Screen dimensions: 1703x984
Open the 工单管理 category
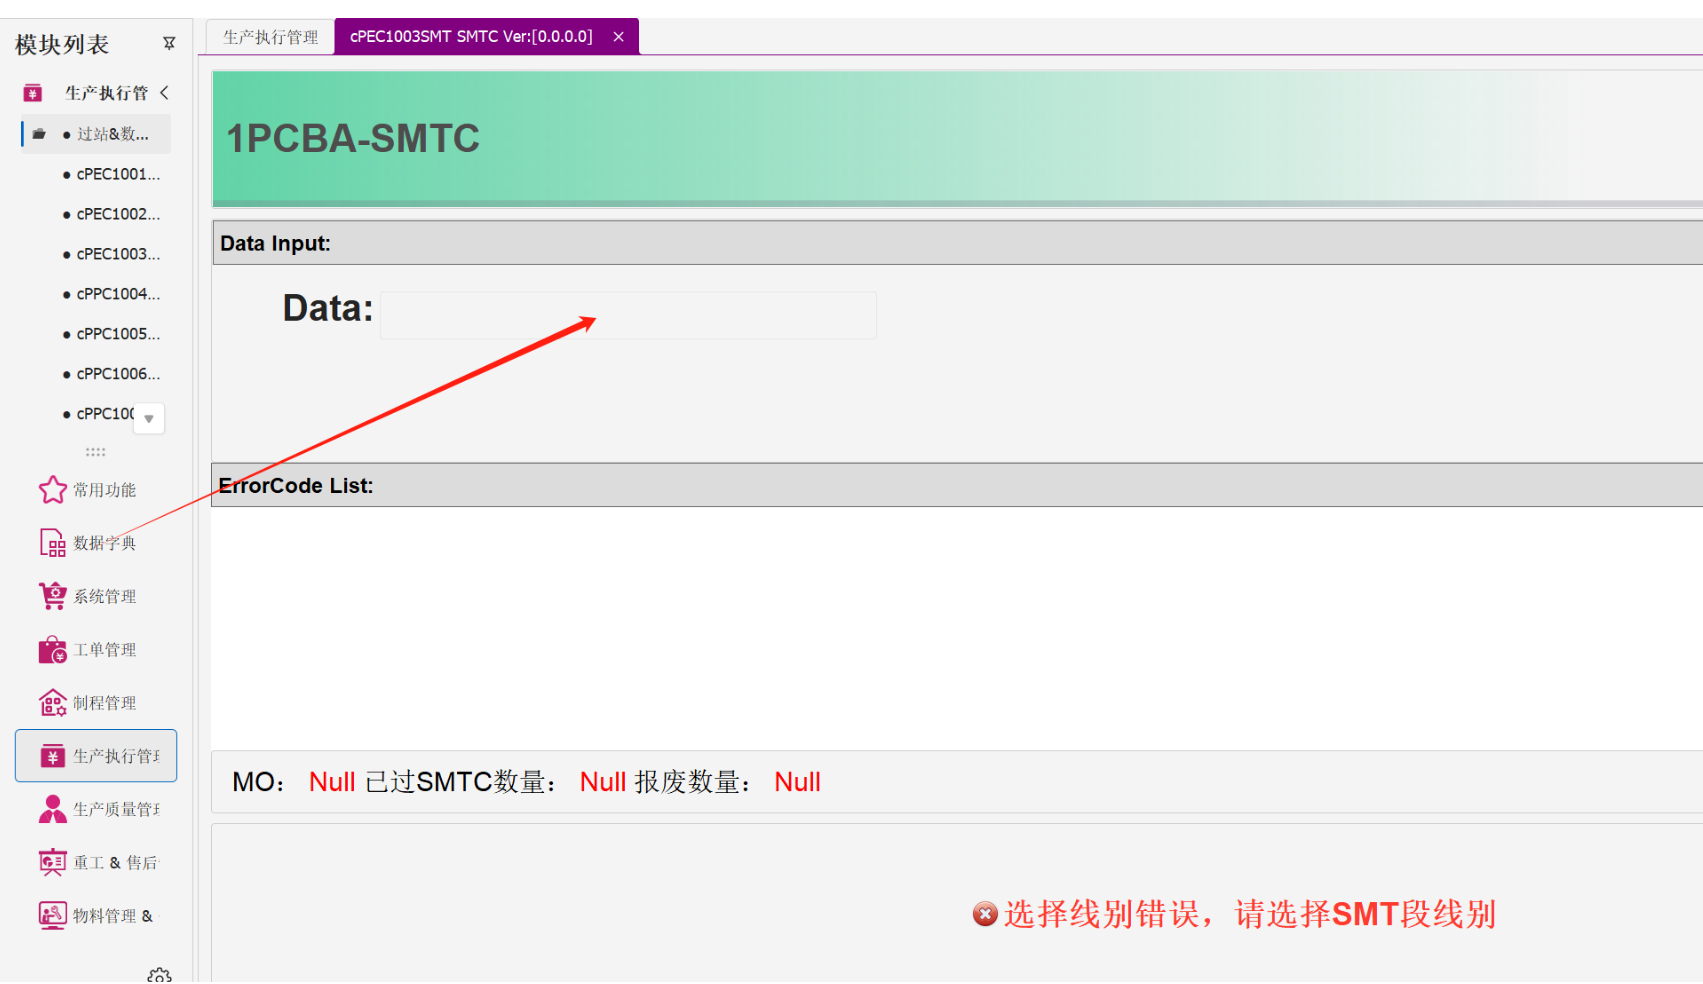pyautogui.click(x=104, y=650)
